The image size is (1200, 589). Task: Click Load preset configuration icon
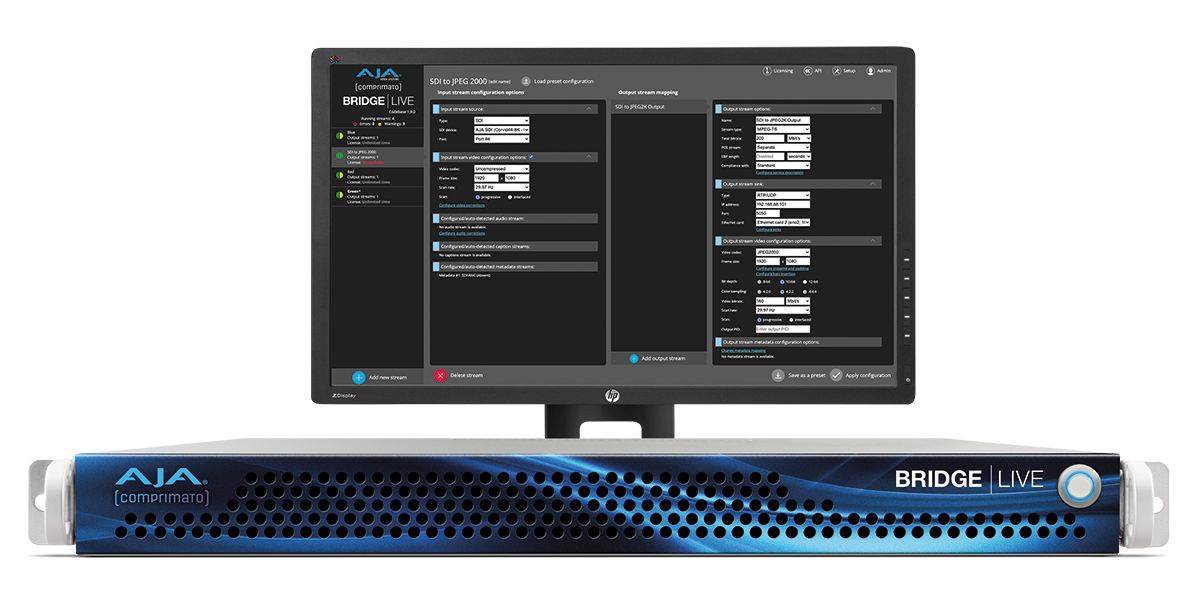coord(526,81)
